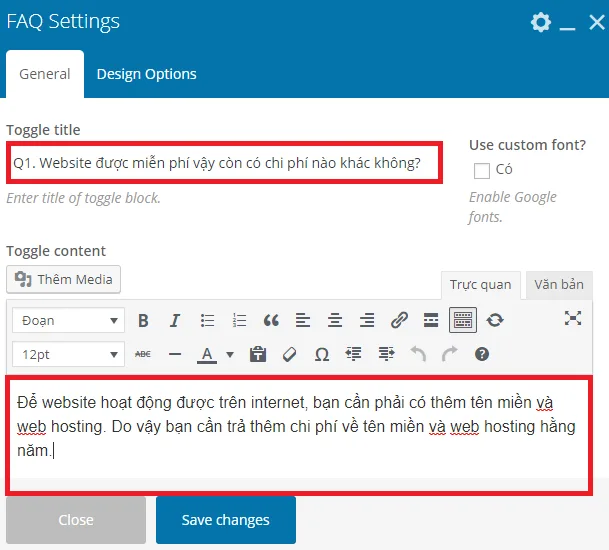Insert a numbered list
609x550 pixels.
pyautogui.click(x=239, y=320)
